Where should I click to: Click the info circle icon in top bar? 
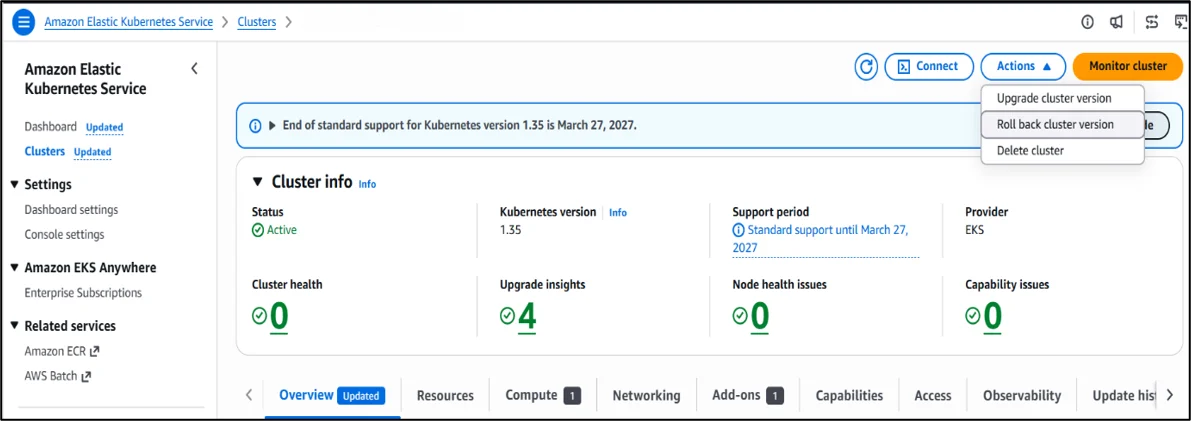tap(1088, 22)
